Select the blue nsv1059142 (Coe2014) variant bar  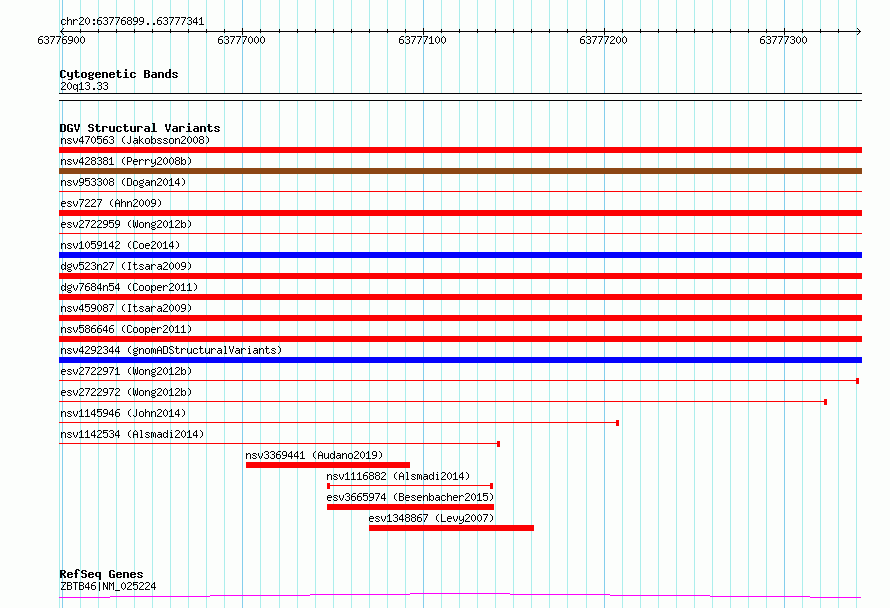click(460, 255)
